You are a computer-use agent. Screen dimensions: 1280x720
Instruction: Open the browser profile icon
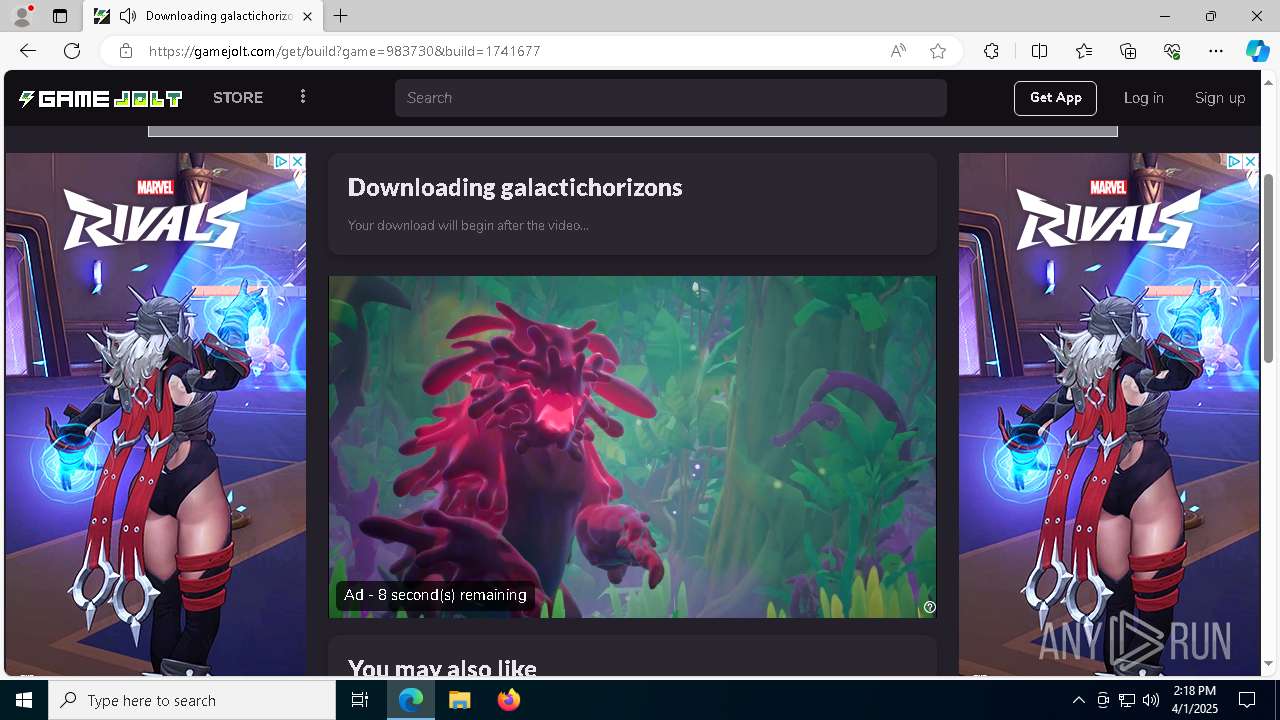tap(21, 16)
